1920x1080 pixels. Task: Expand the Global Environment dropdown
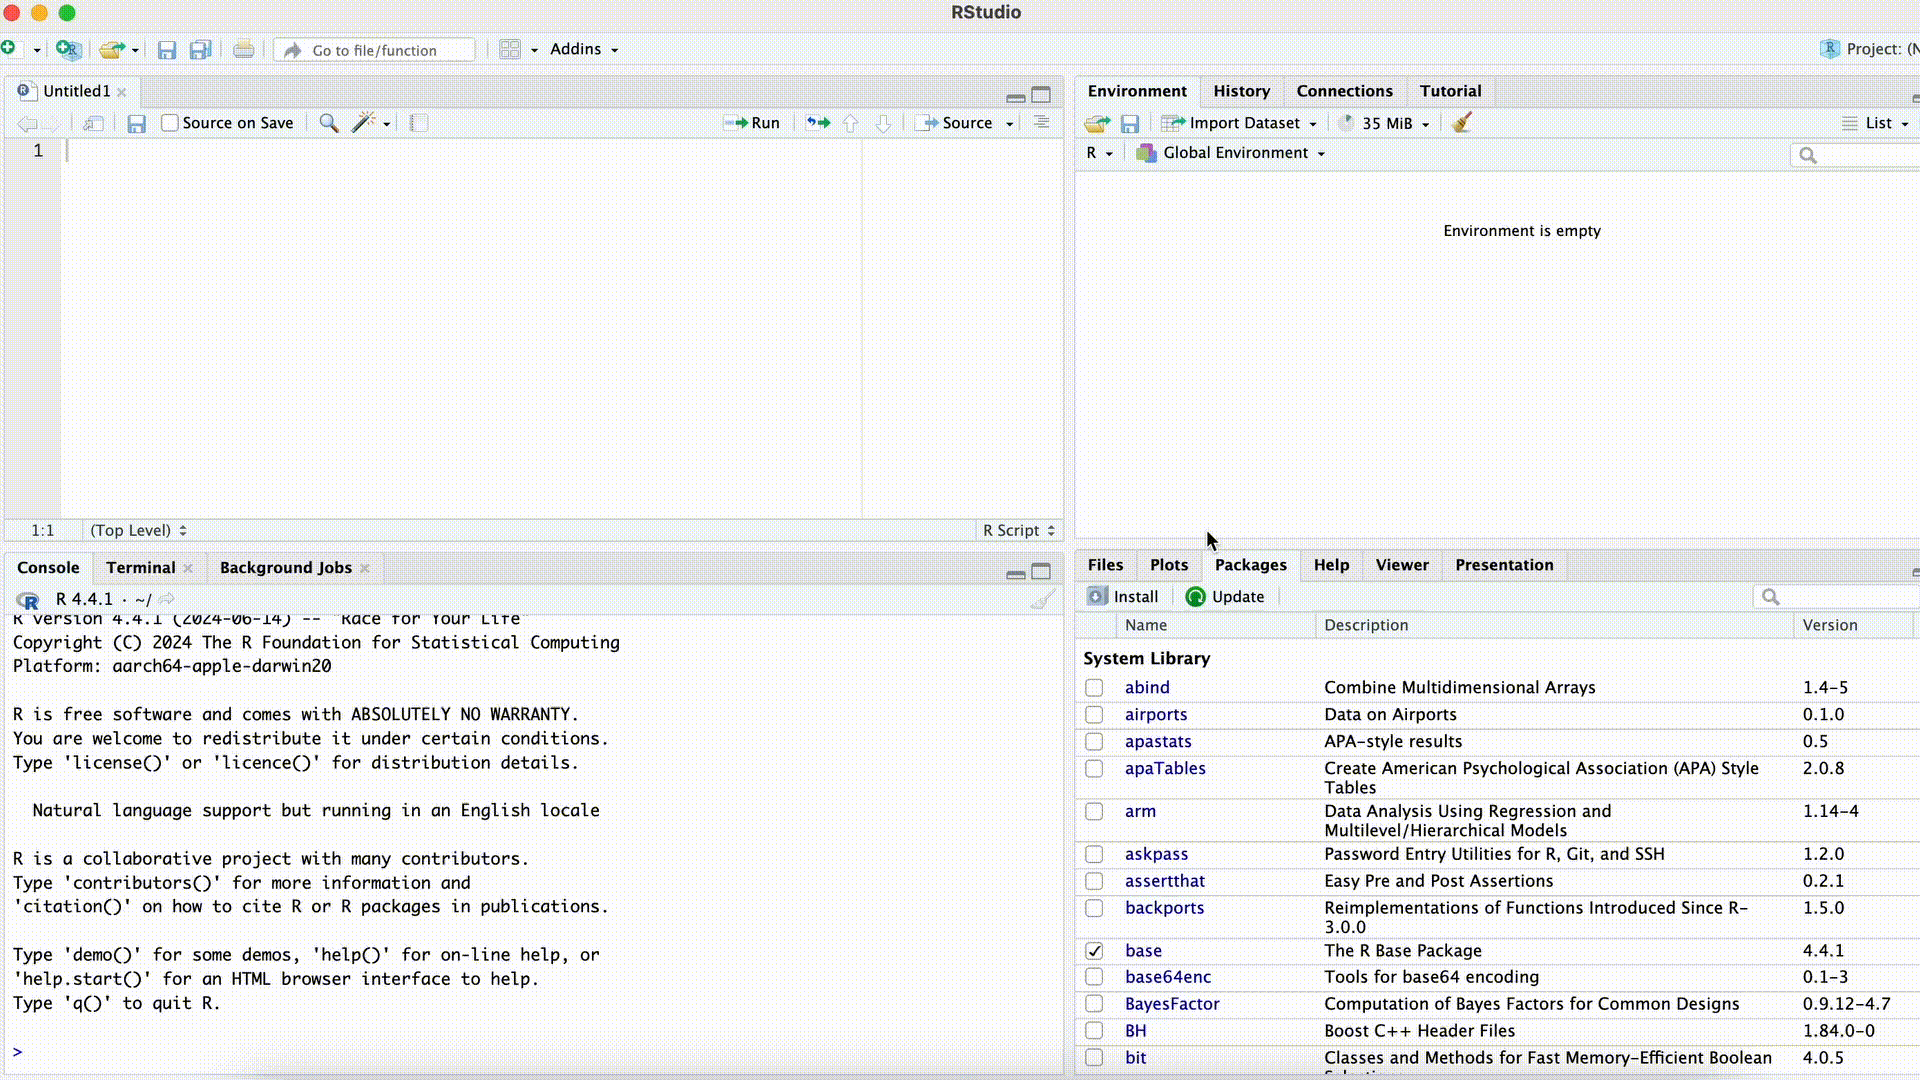coord(1234,153)
